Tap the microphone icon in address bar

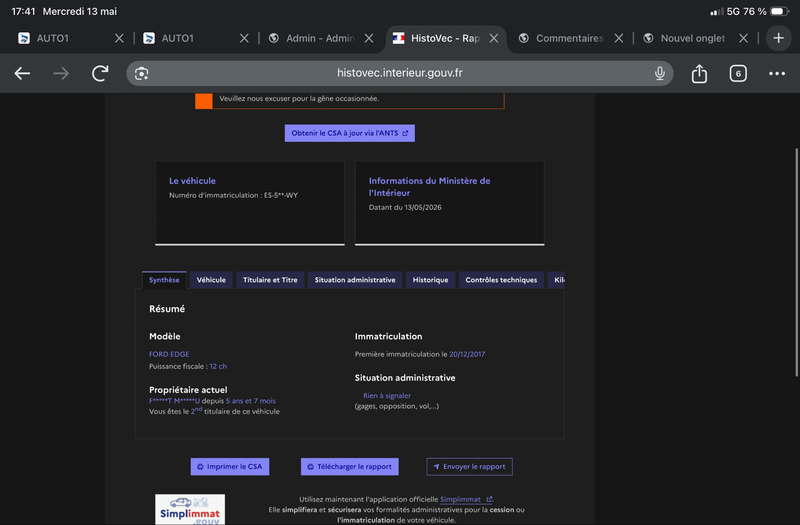pyautogui.click(x=660, y=73)
